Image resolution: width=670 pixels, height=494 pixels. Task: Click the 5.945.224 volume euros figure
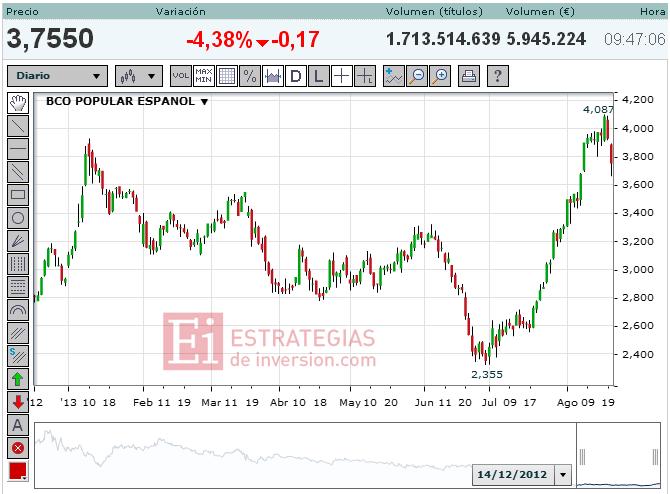pos(546,39)
